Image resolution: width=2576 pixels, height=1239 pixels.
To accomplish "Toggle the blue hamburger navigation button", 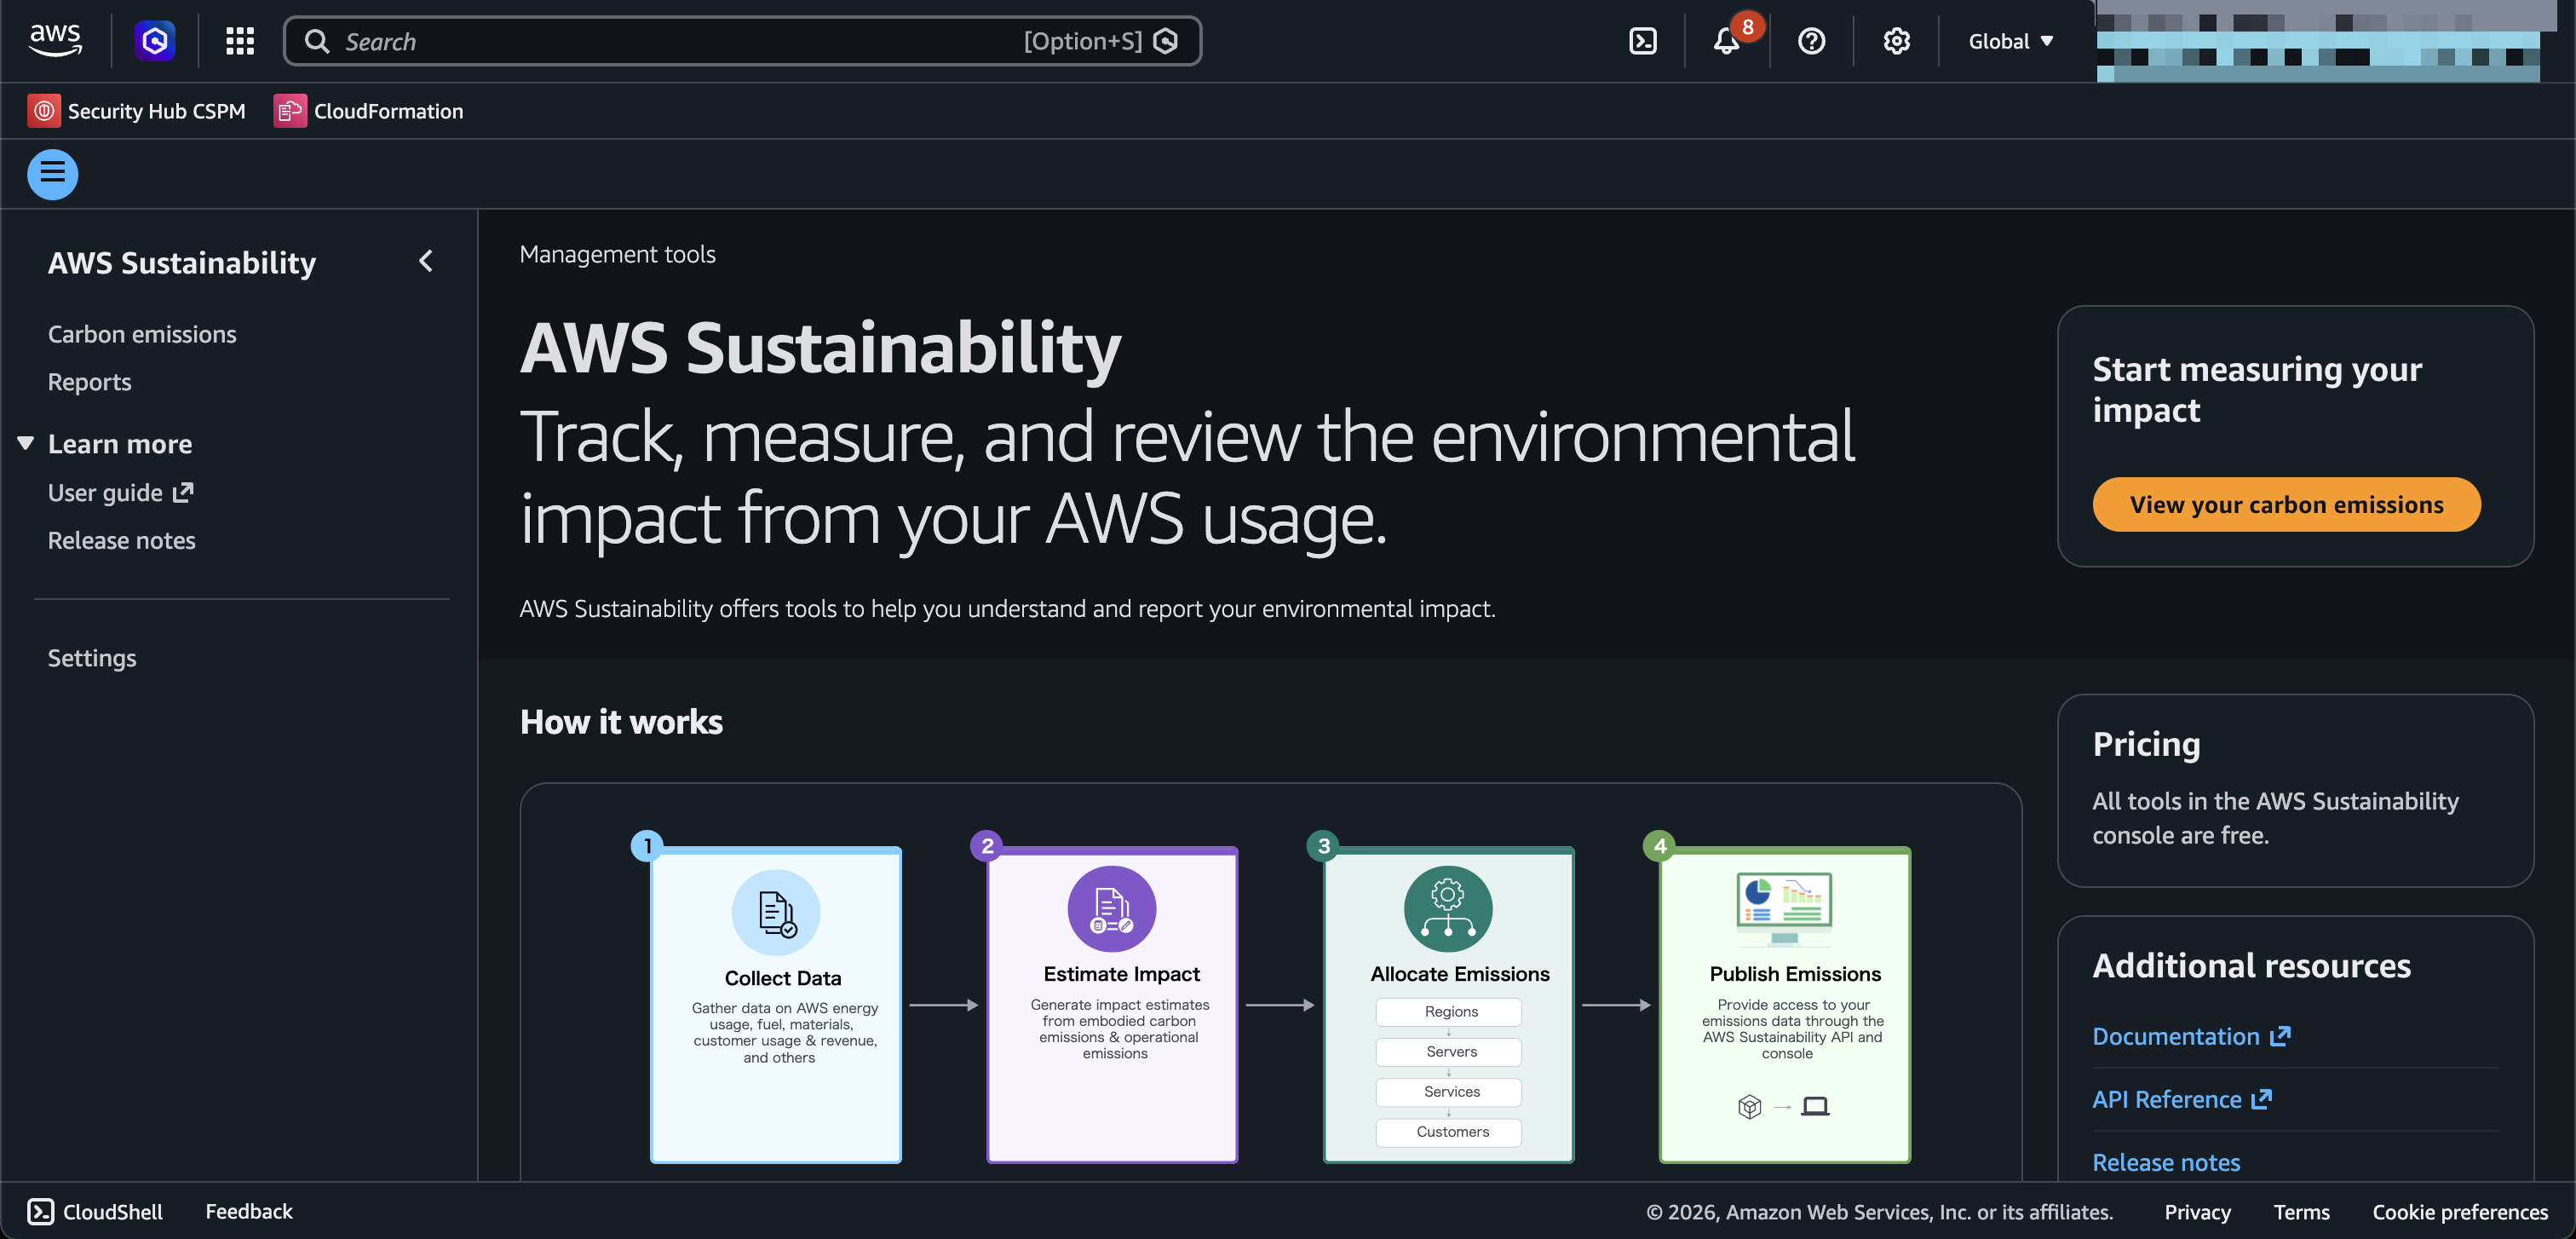I will pyautogui.click(x=52, y=174).
